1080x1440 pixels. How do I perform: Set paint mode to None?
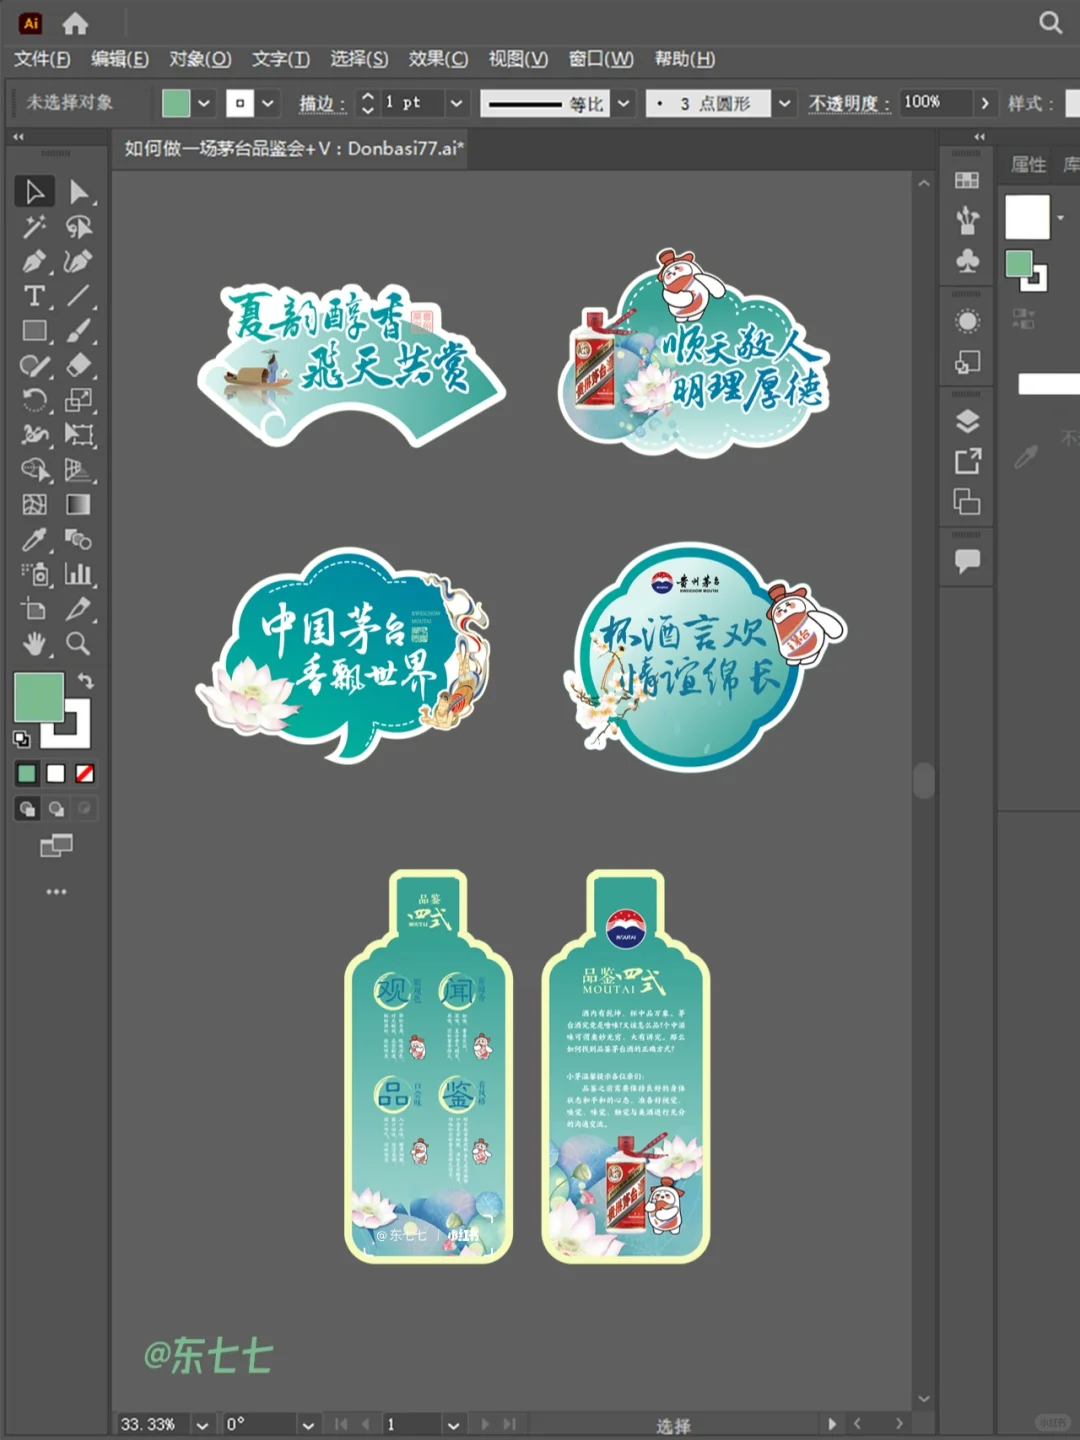click(85, 774)
